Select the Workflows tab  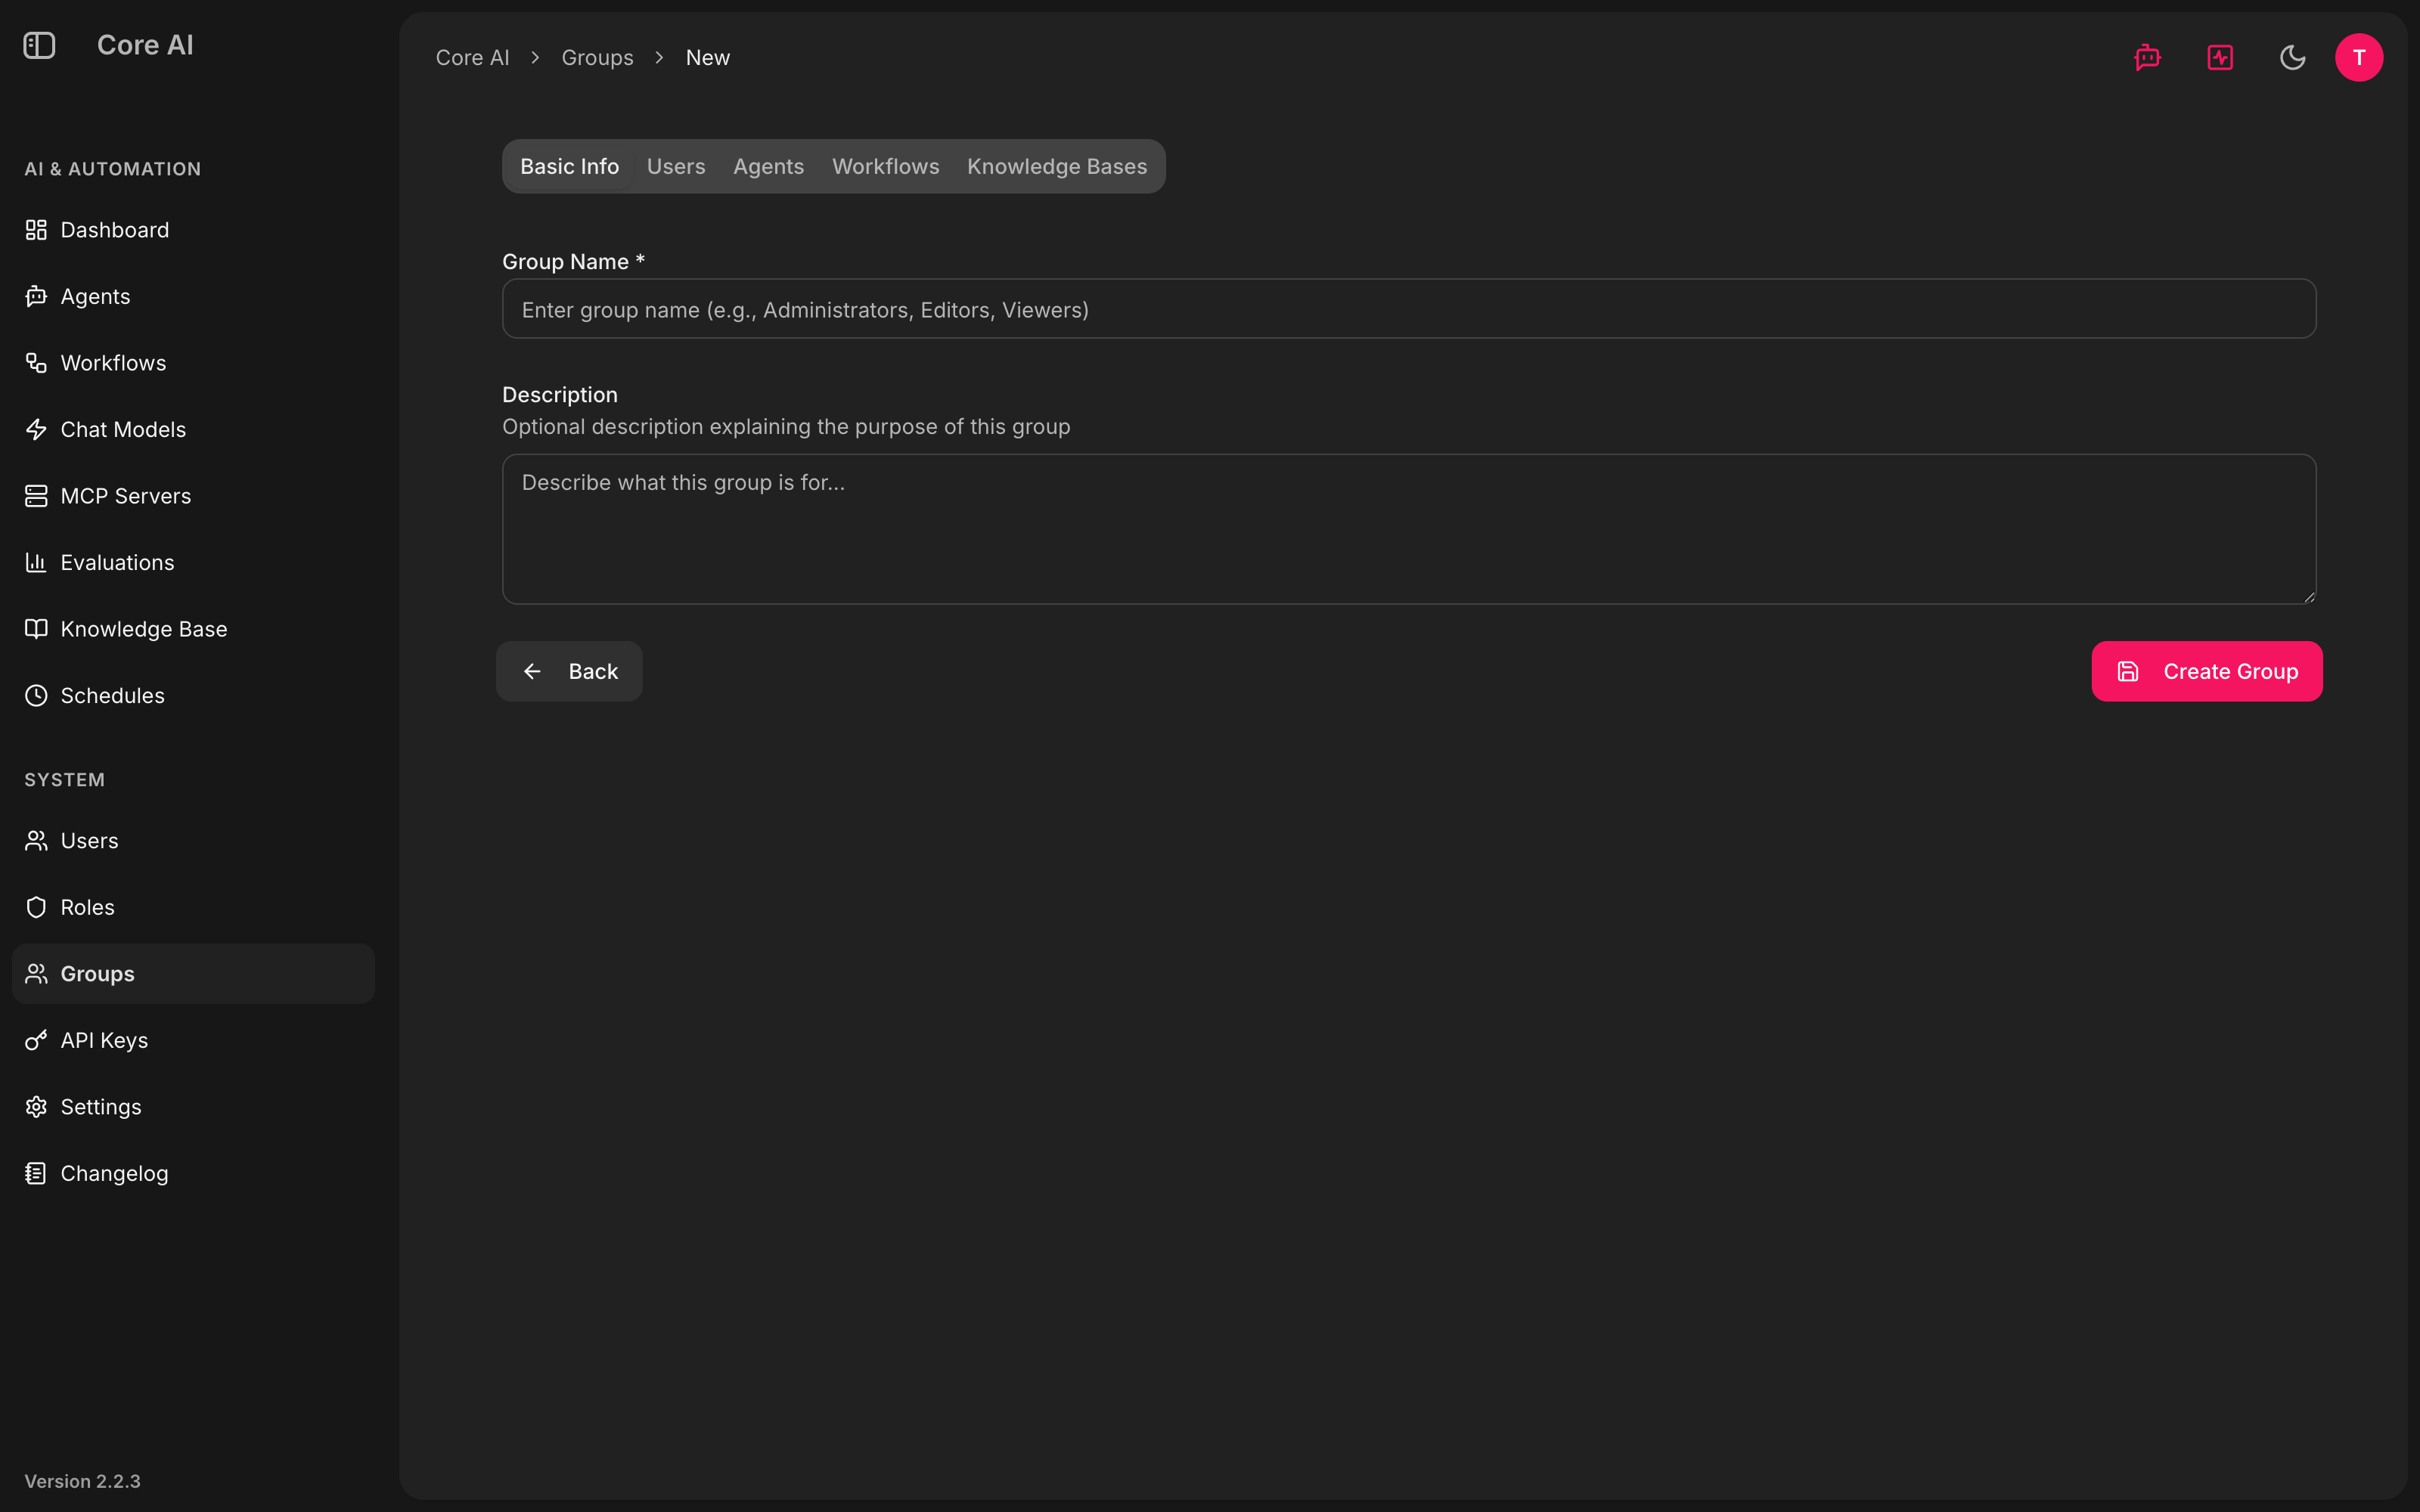pyautogui.click(x=885, y=166)
